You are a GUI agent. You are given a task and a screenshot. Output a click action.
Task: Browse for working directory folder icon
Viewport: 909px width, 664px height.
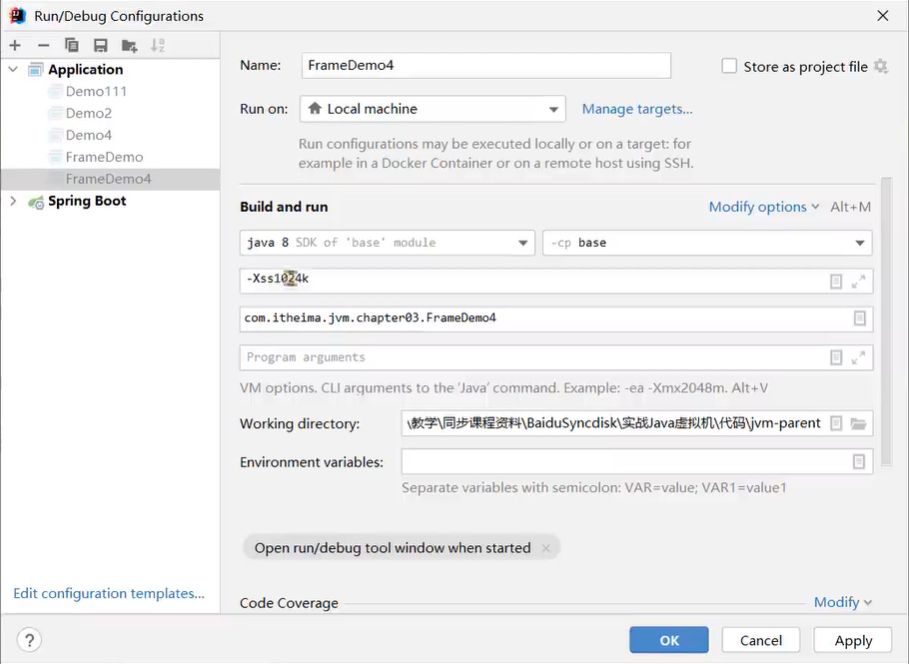[858, 424]
